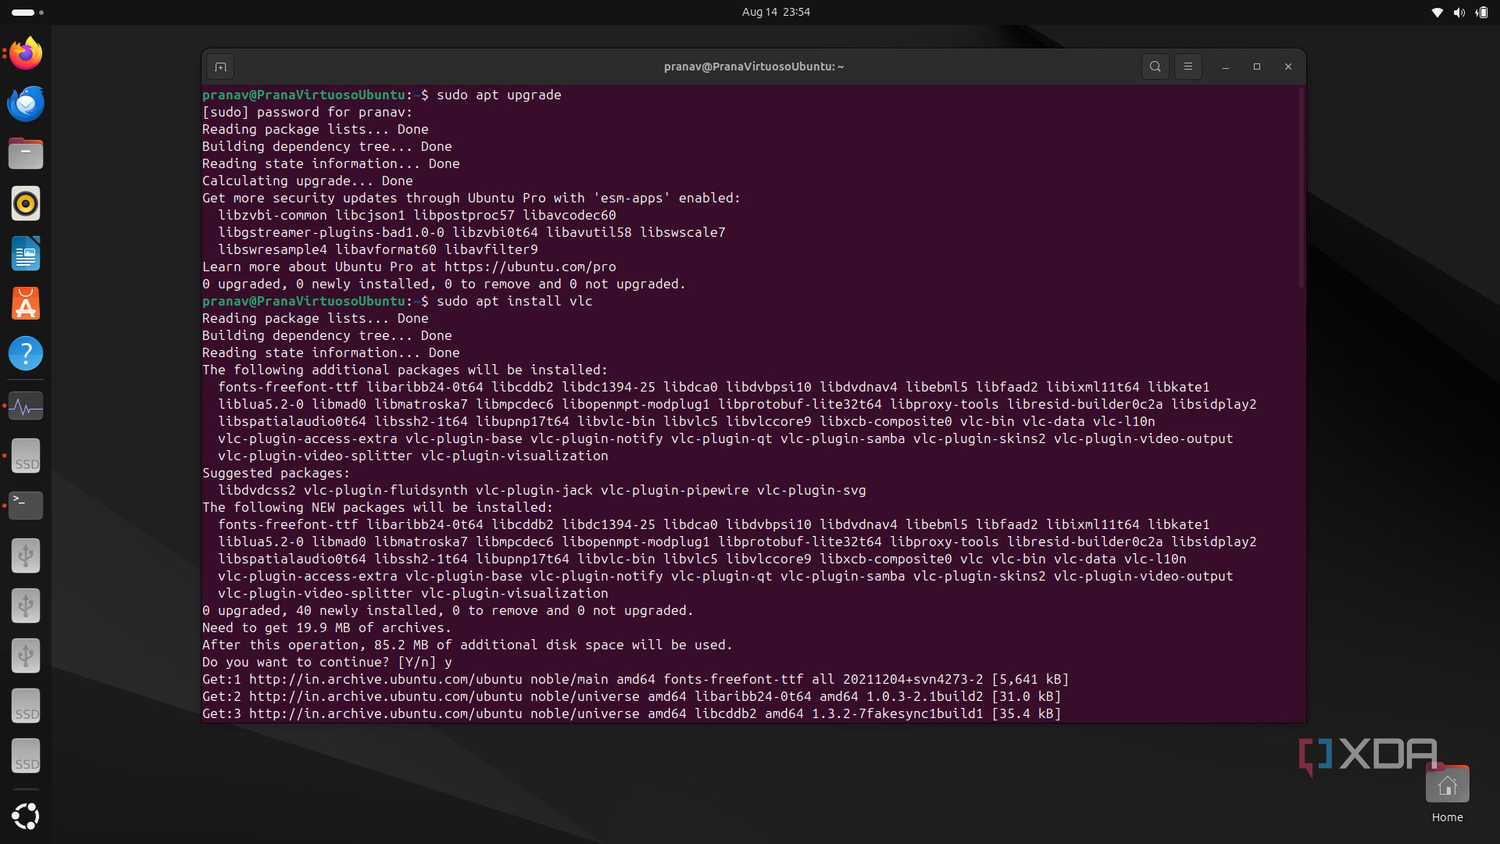
Task: Click 'The following NEW packages will be installed:'
Action: tap(377, 508)
